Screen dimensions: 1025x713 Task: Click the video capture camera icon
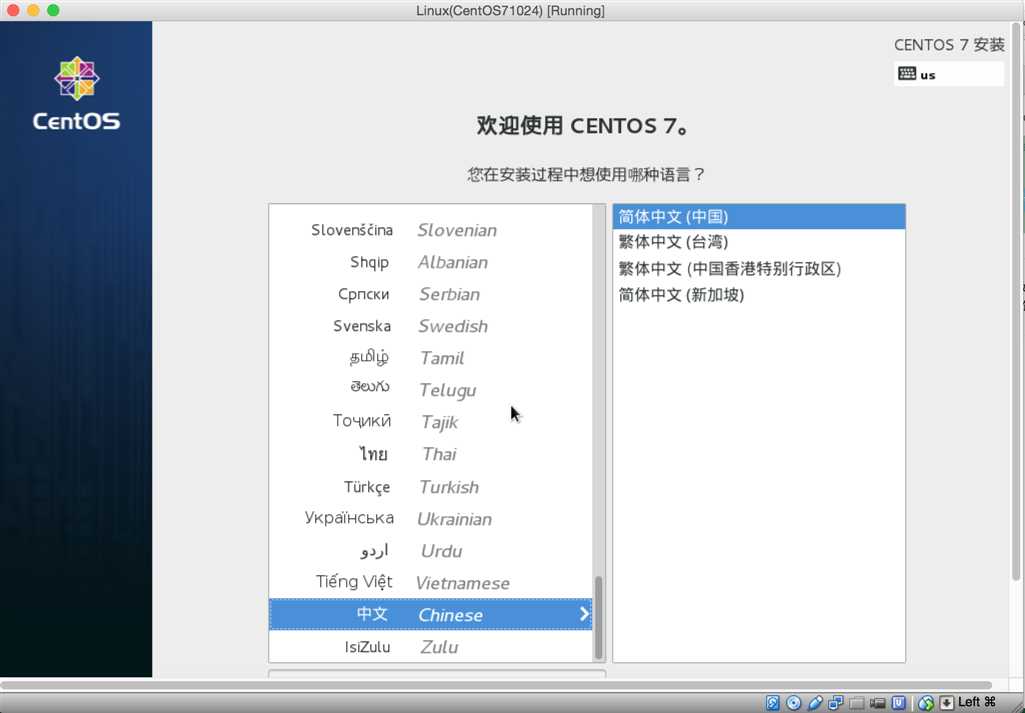tap(877, 703)
